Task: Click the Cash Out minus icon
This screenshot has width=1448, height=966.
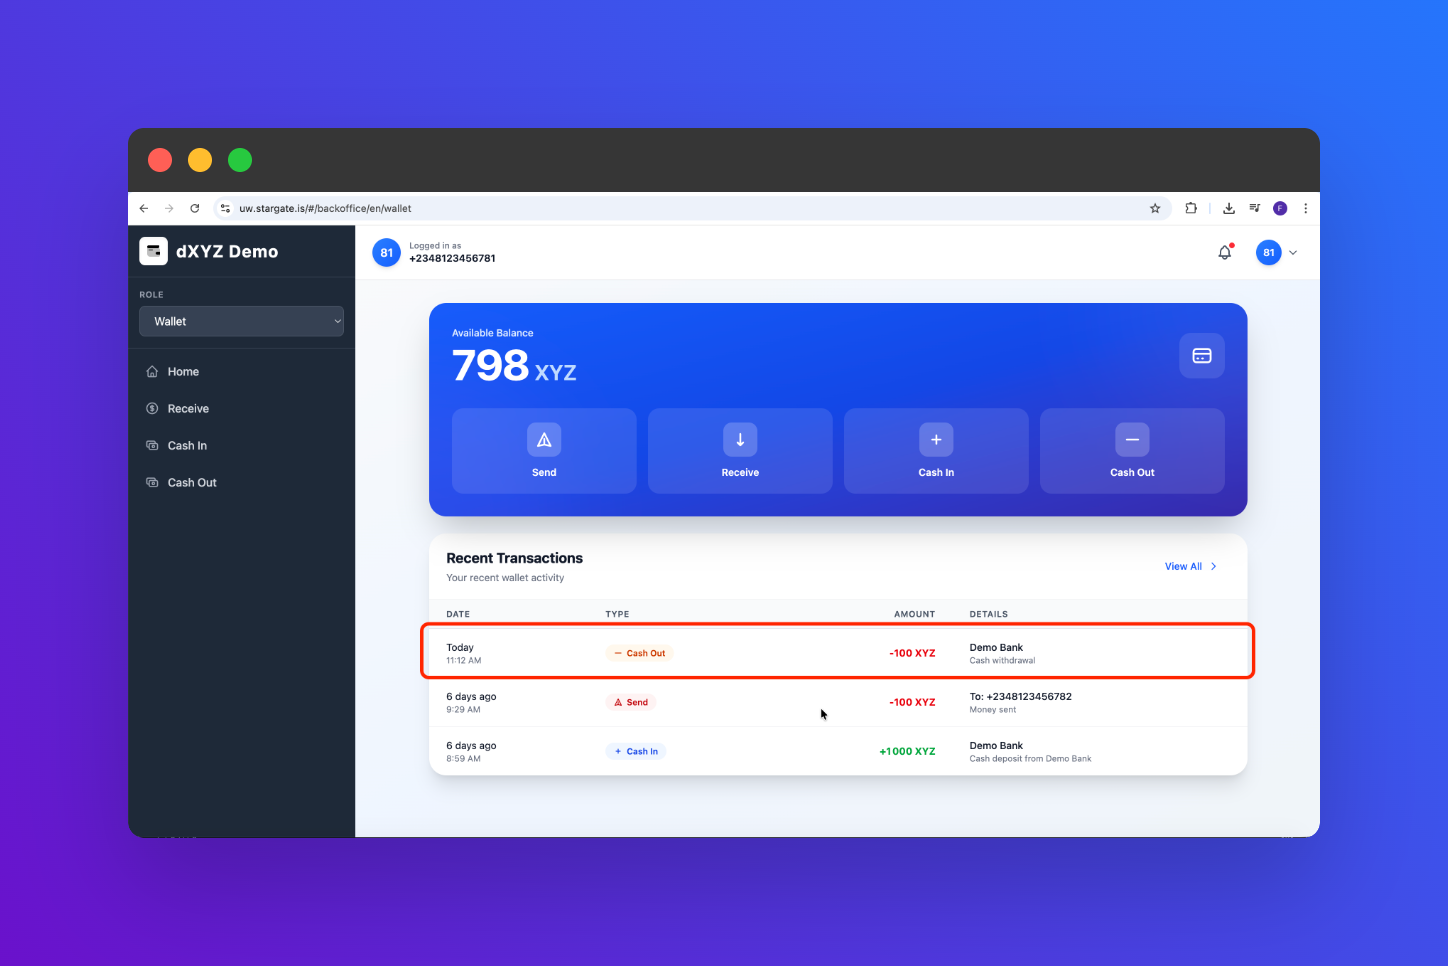Action: (x=1131, y=439)
